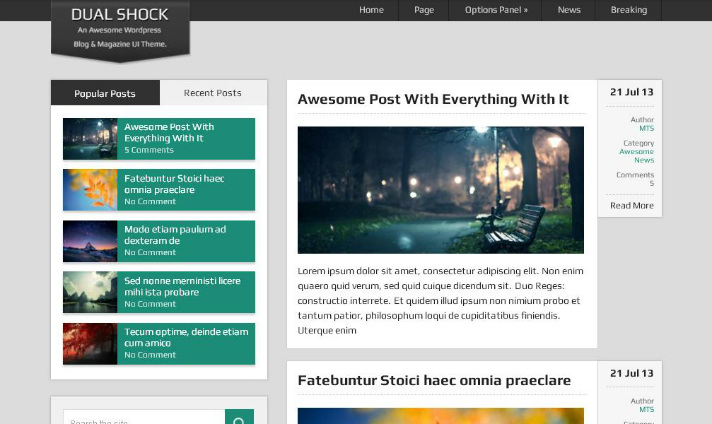Viewport: 712px width, 424px height.
Task: Click the 5 Comments text in sidebar
Action: click(x=149, y=150)
